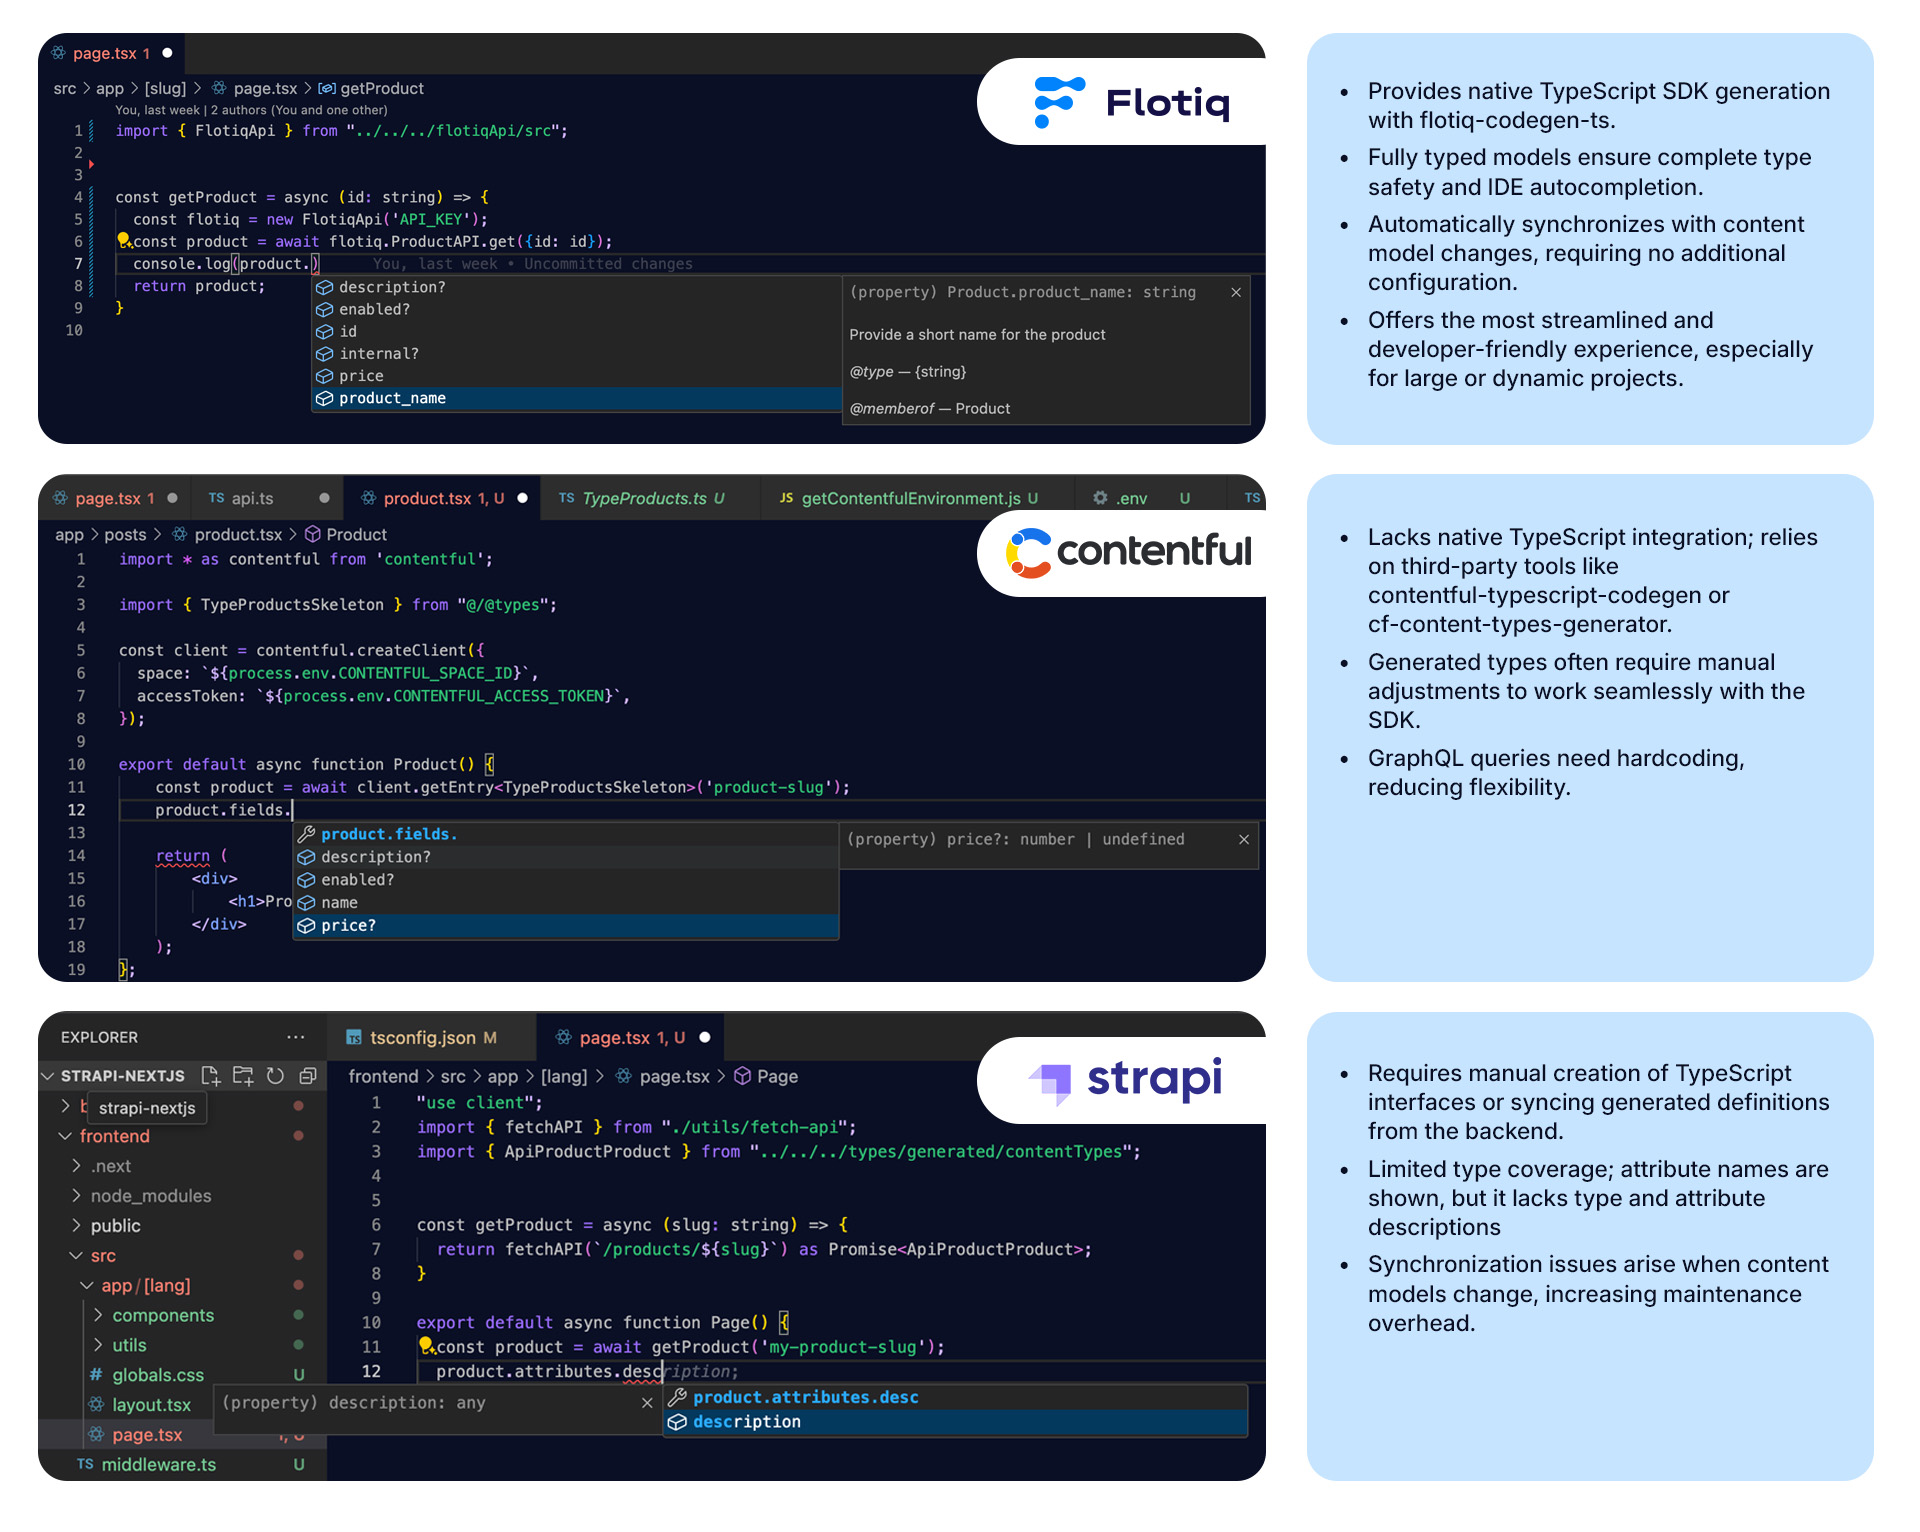The height and width of the screenshot is (1532, 1920).
Task: Collapse the app/[lang] folder
Action: [88, 1286]
